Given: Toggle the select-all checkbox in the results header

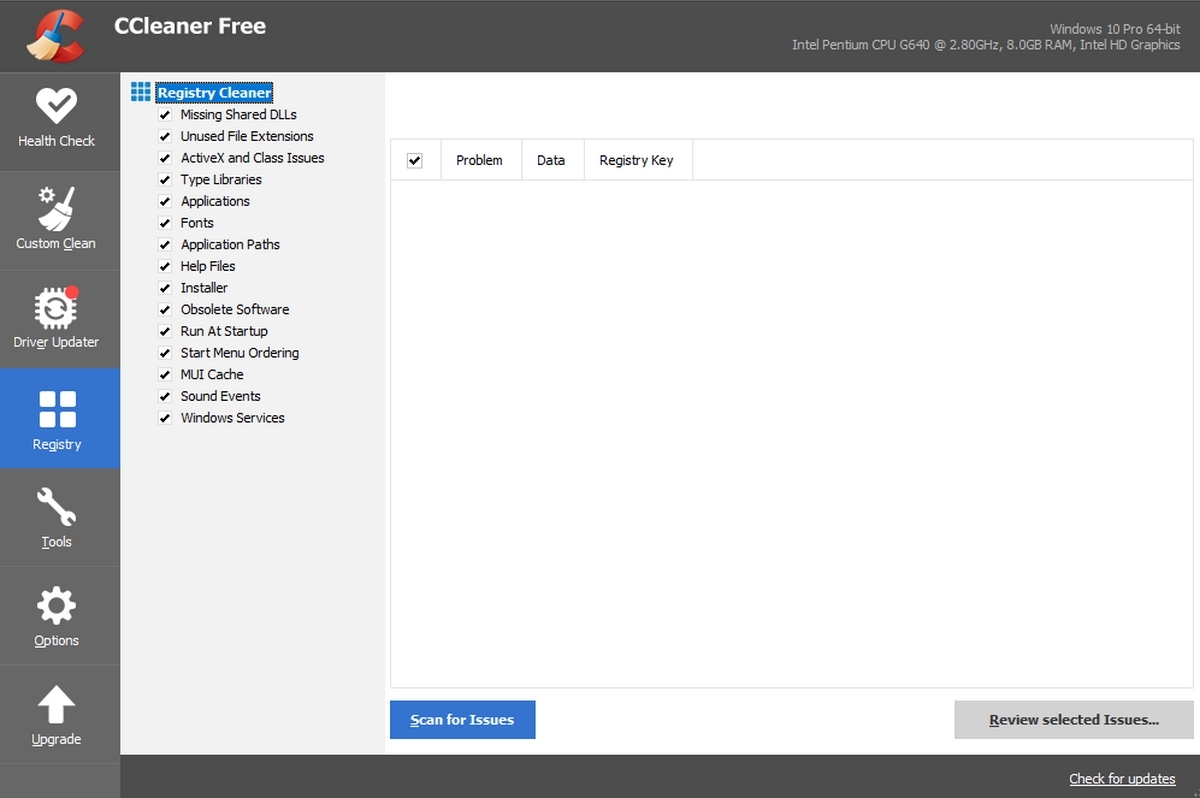Looking at the screenshot, I should [x=416, y=159].
